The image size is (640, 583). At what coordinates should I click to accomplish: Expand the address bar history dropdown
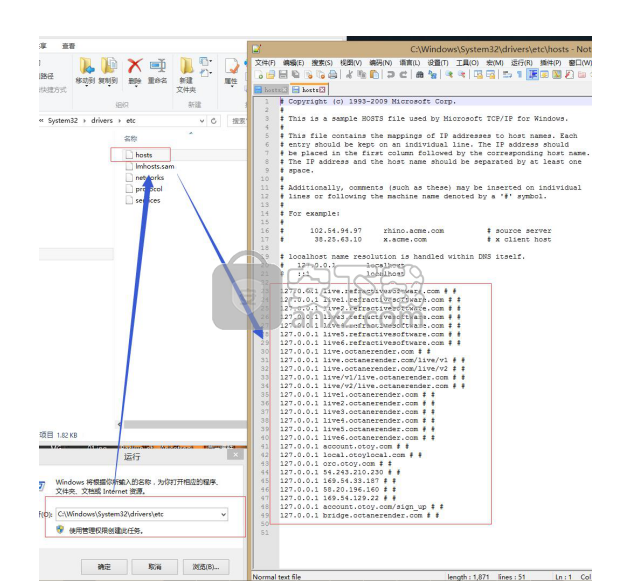point(202,121)
